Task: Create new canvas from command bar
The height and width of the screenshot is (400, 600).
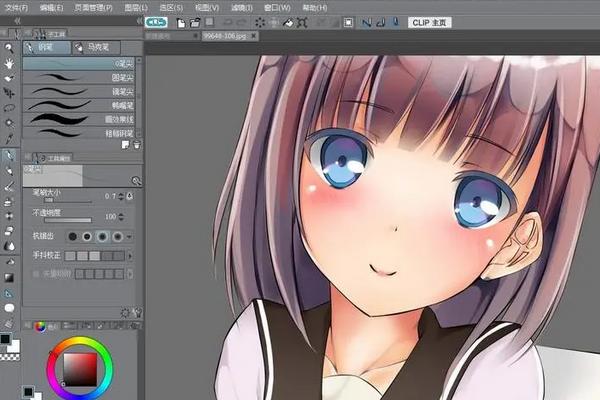Action: tap(181, 23)
